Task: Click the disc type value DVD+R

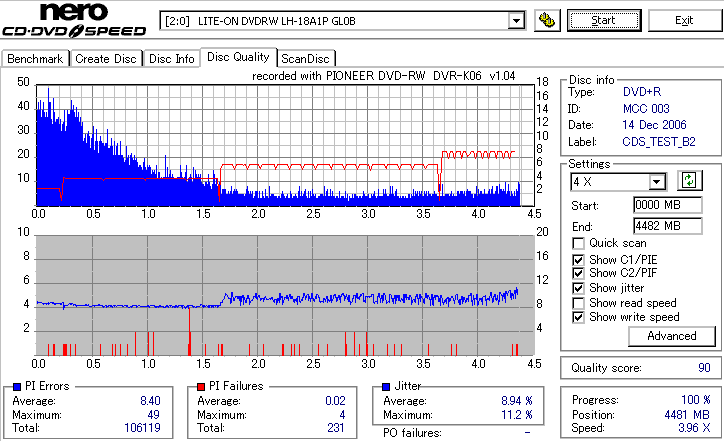Action: [x=642, y=92]
